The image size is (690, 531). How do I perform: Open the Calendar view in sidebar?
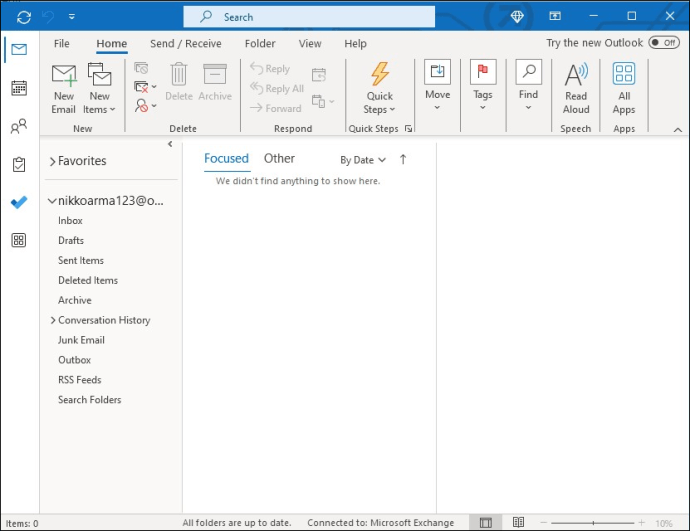click(x=19, y=88)
